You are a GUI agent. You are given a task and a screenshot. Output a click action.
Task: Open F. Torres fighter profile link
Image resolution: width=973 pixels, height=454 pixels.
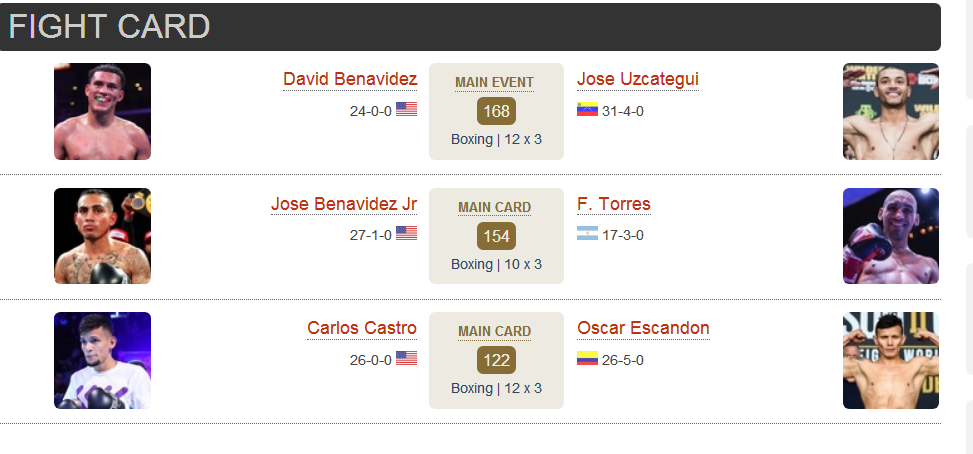point(614,204)
